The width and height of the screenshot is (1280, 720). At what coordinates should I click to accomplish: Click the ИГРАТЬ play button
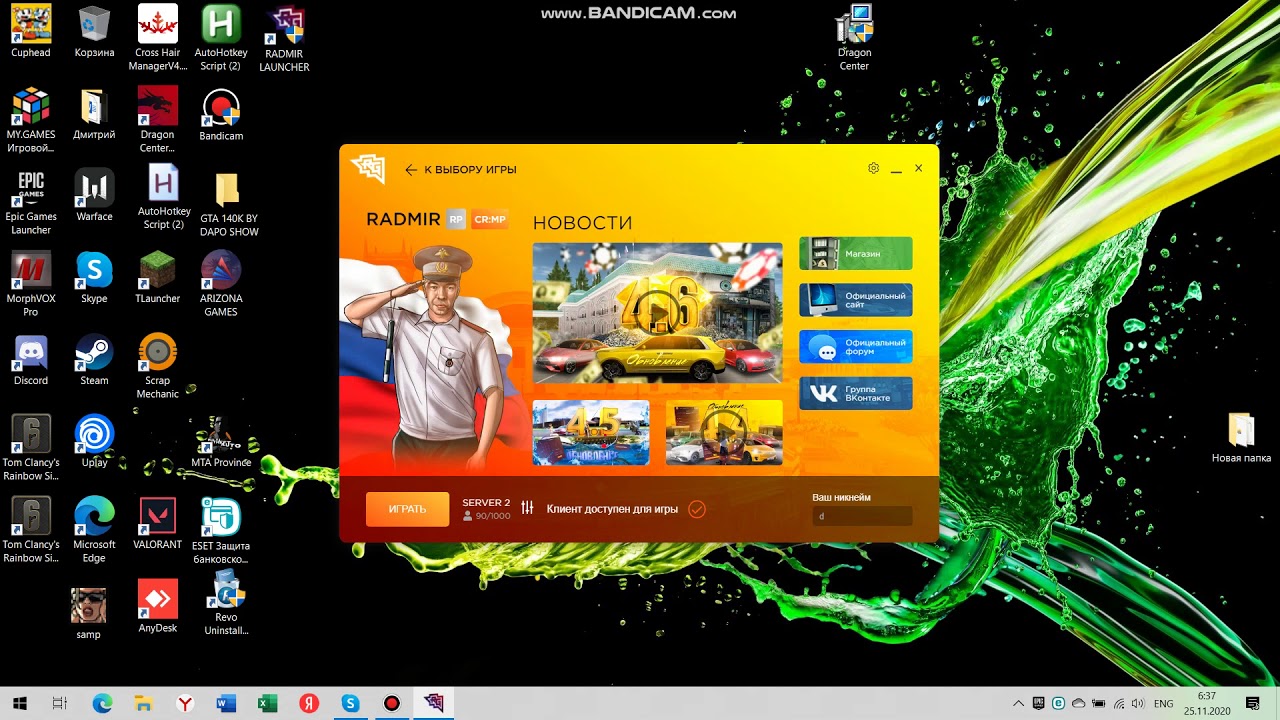pyautogui.click(x=407, y=509)
